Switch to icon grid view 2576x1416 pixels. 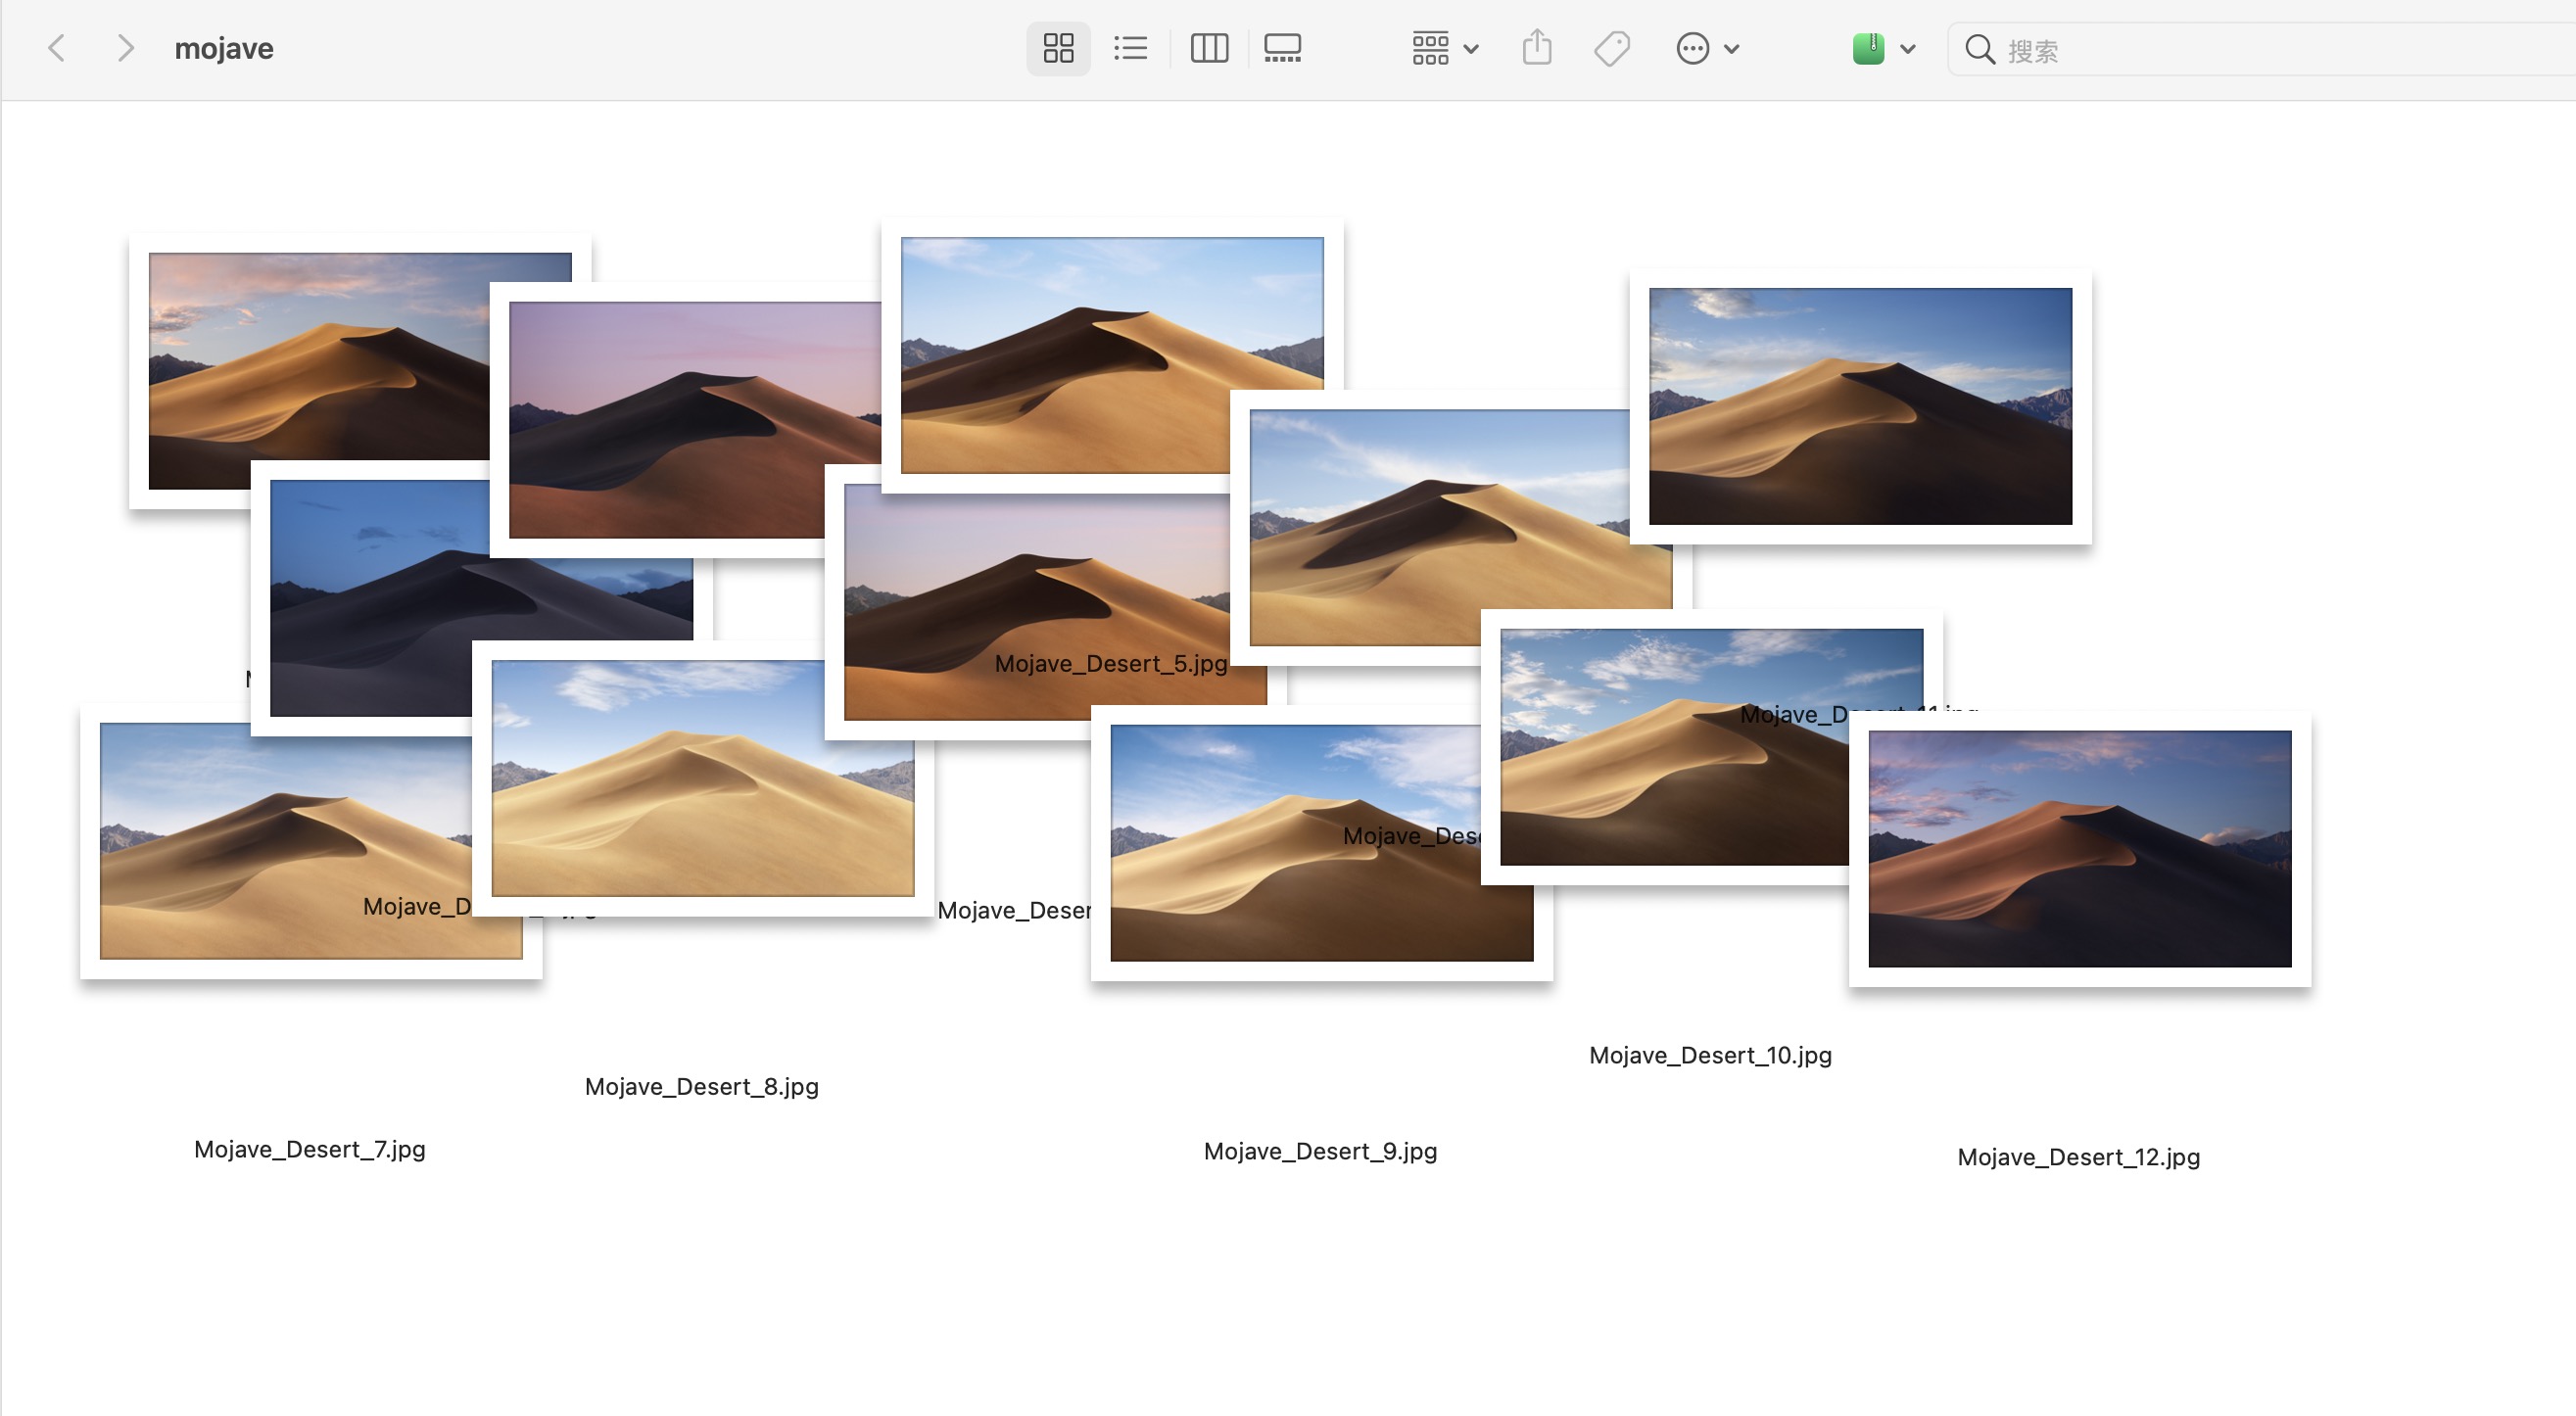click(x=1058, y=48)
